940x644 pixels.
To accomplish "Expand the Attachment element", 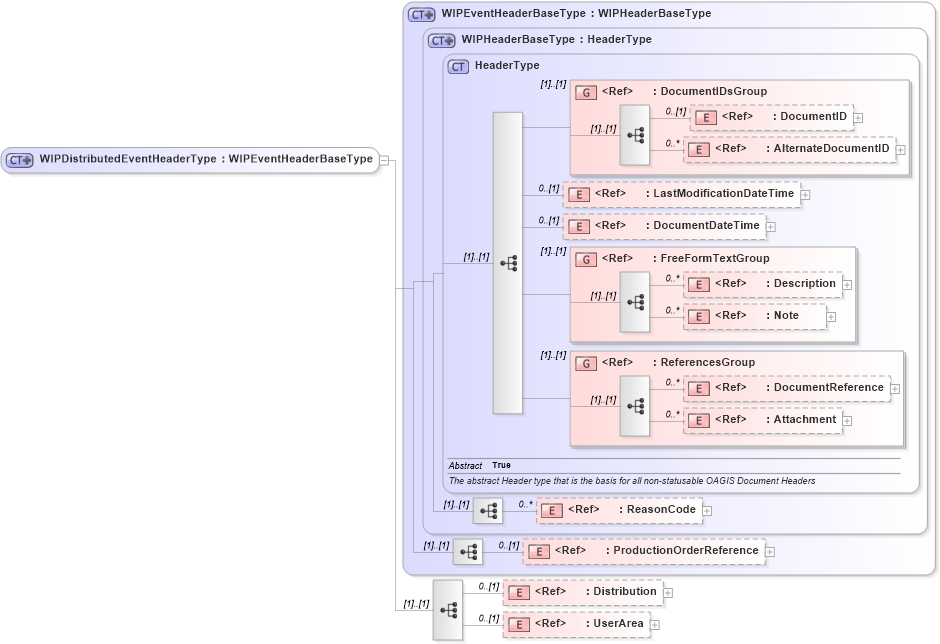I will [x=847, y=420].
